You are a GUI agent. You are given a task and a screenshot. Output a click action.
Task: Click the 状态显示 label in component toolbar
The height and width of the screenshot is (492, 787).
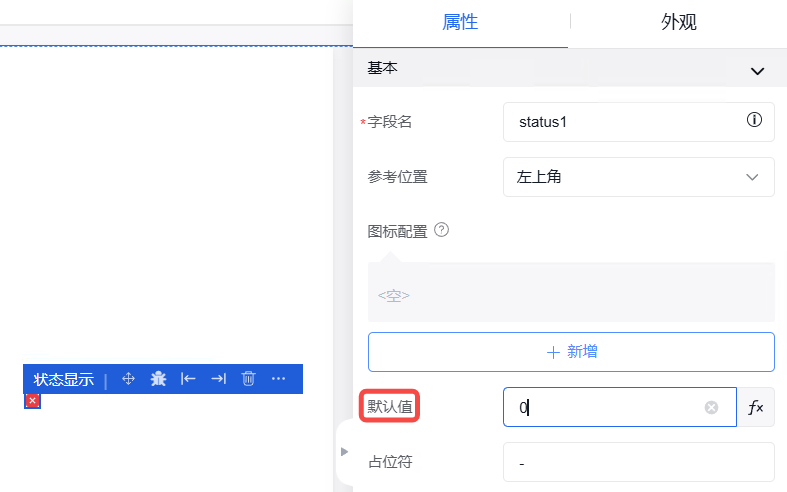coord(64,379)
